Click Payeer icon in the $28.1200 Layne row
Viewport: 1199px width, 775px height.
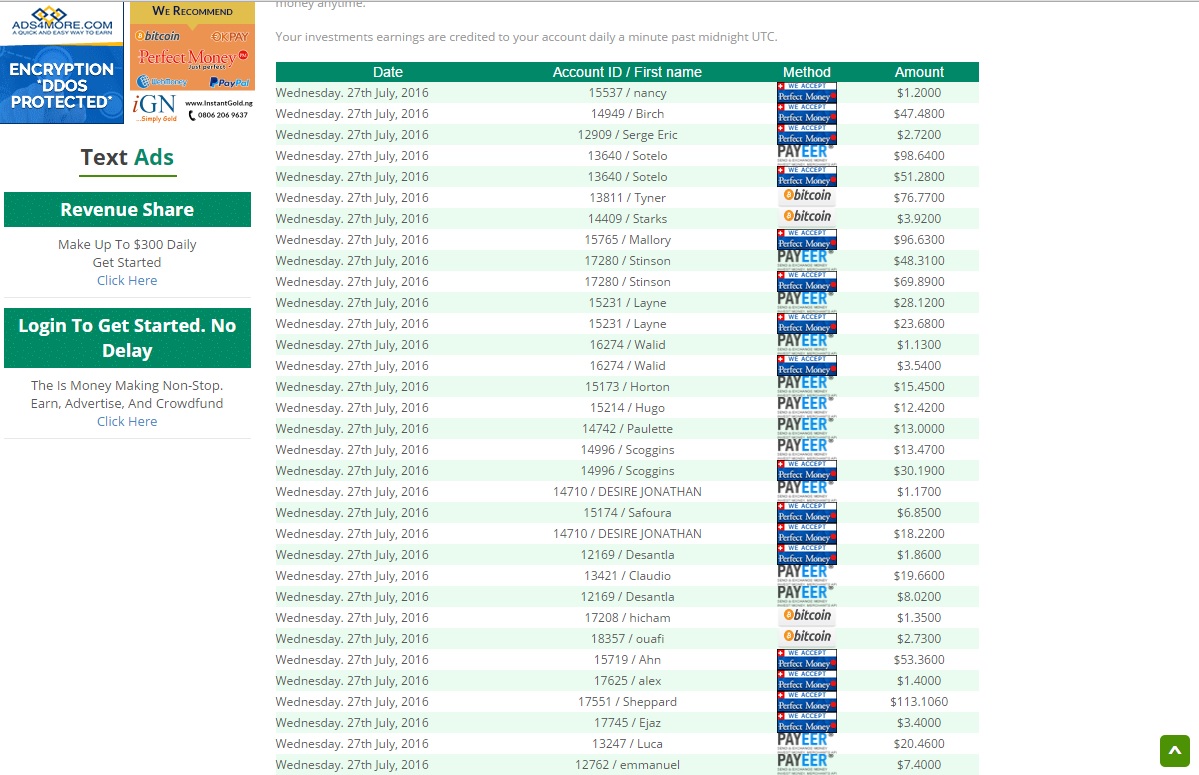click(x=807, y=302)
